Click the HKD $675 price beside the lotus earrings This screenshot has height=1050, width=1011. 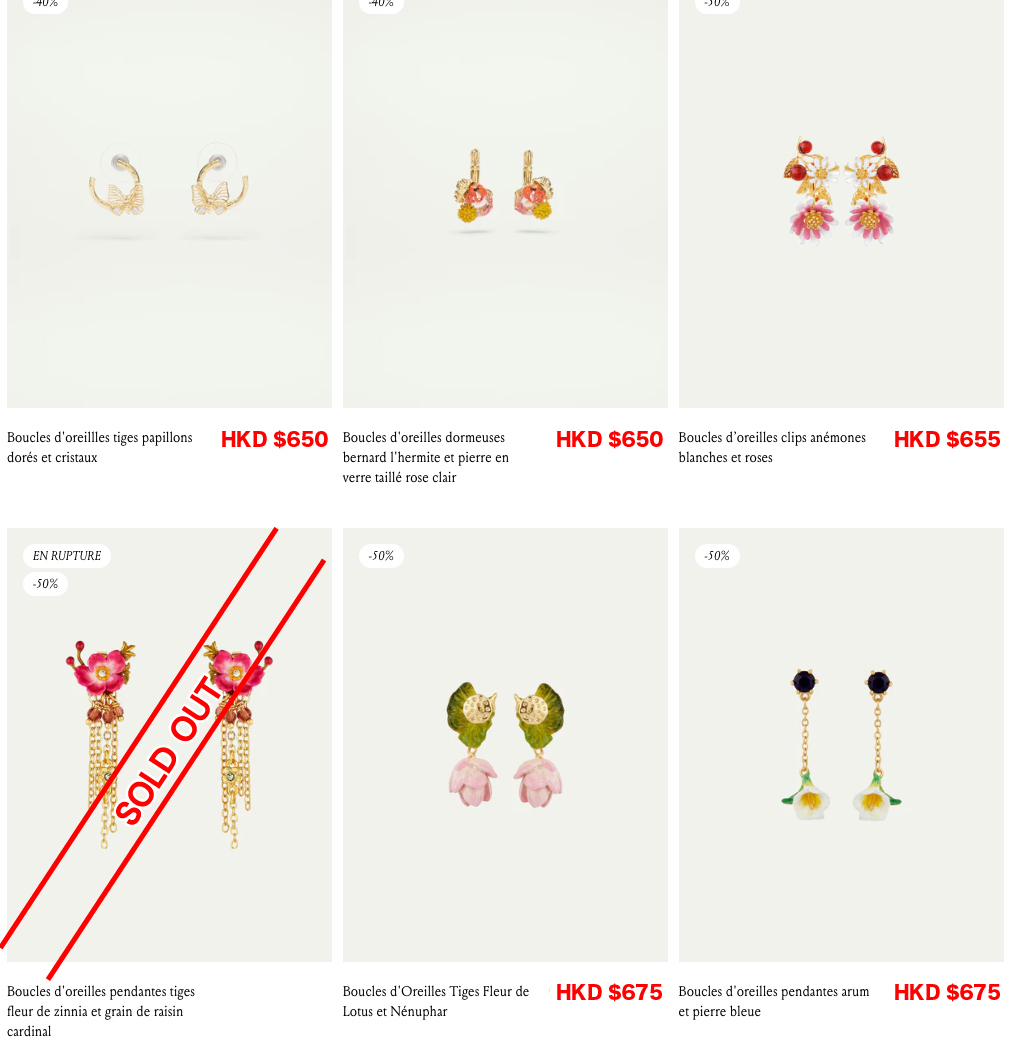tap(609, 992)
